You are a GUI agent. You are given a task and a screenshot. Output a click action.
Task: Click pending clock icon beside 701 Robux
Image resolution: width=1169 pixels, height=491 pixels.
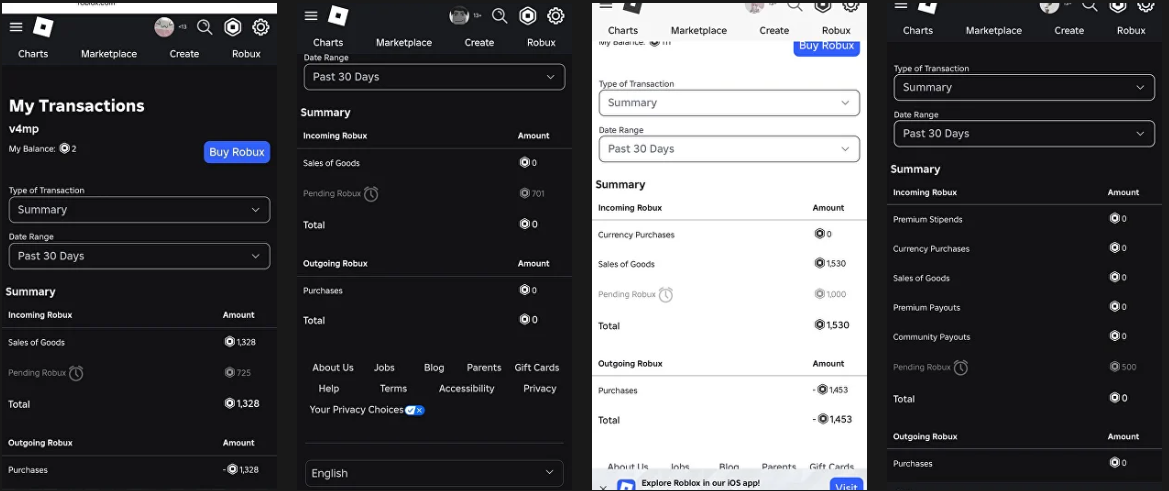pos(371,194)
